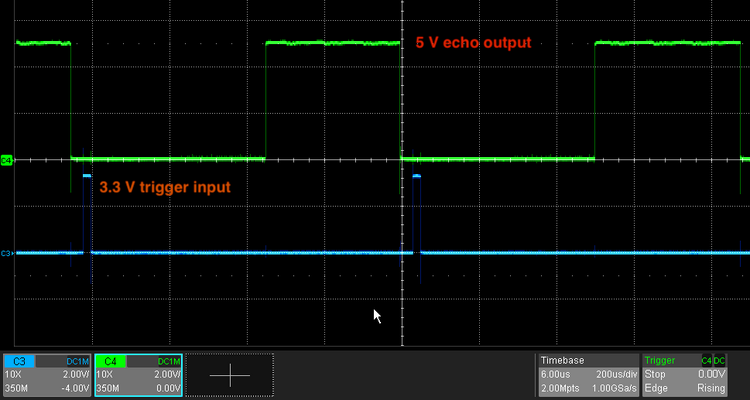Click the C4 ground marker on left edge
The height and width of the screenshot is (400, 750).
coord(6,159)
